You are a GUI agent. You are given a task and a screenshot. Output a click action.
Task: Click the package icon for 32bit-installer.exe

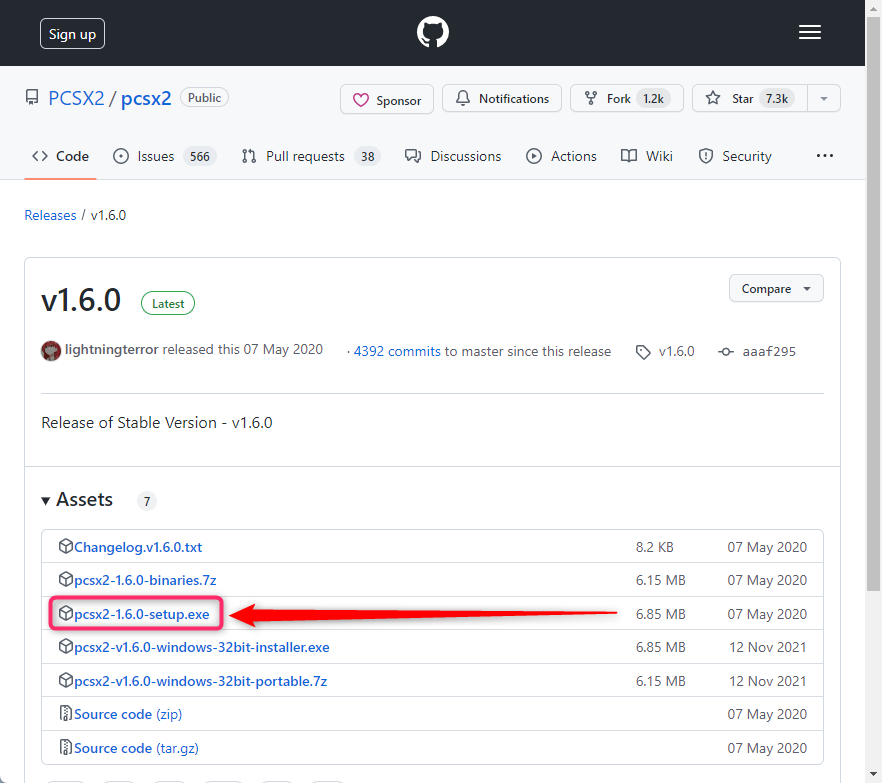click(x=66, y=646)
